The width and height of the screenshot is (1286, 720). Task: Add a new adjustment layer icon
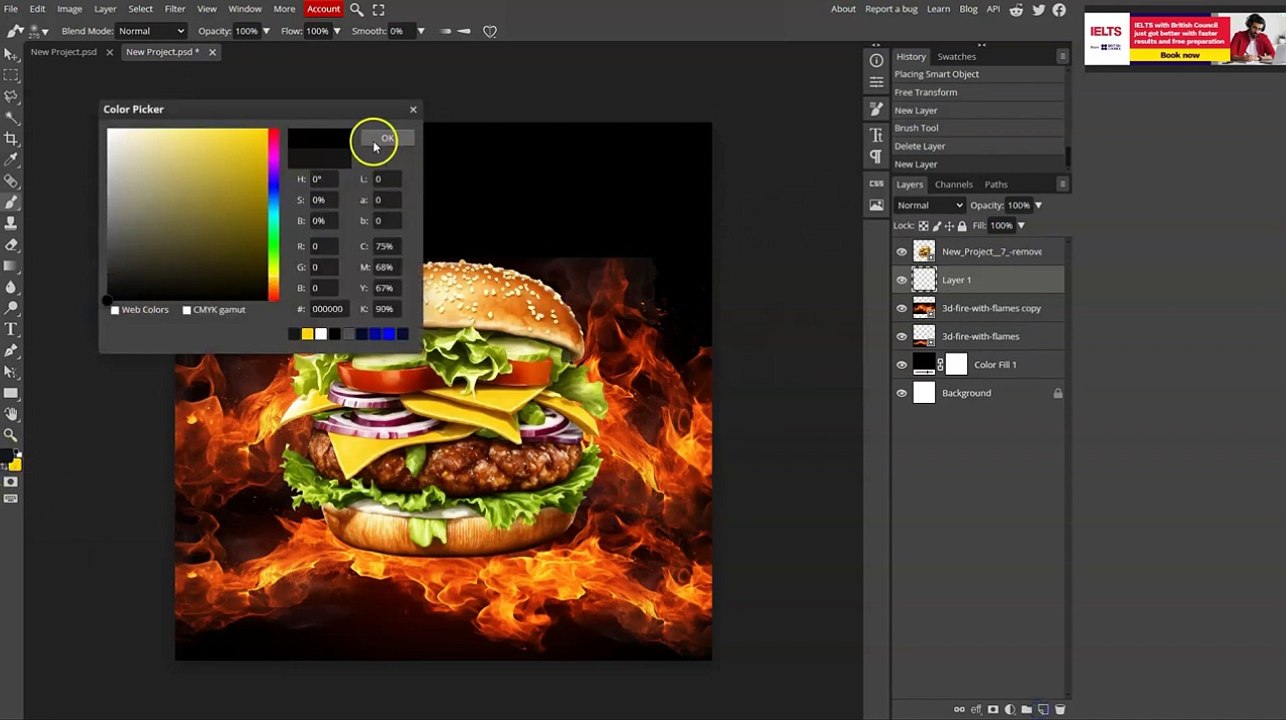coord(1010,709)
